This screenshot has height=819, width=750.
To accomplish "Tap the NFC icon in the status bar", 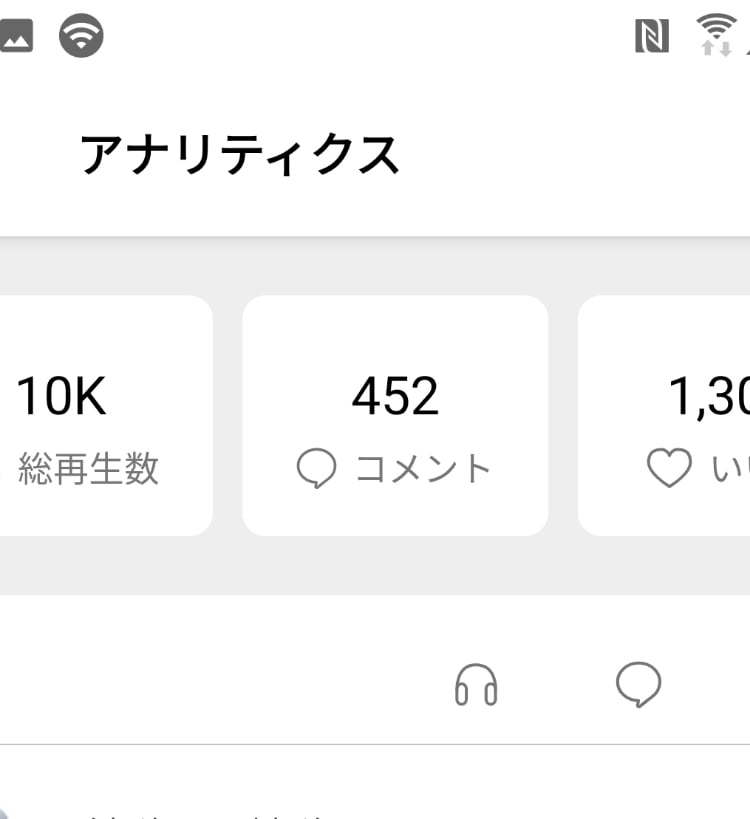I will pyautogui.click(x=652, y=36).
